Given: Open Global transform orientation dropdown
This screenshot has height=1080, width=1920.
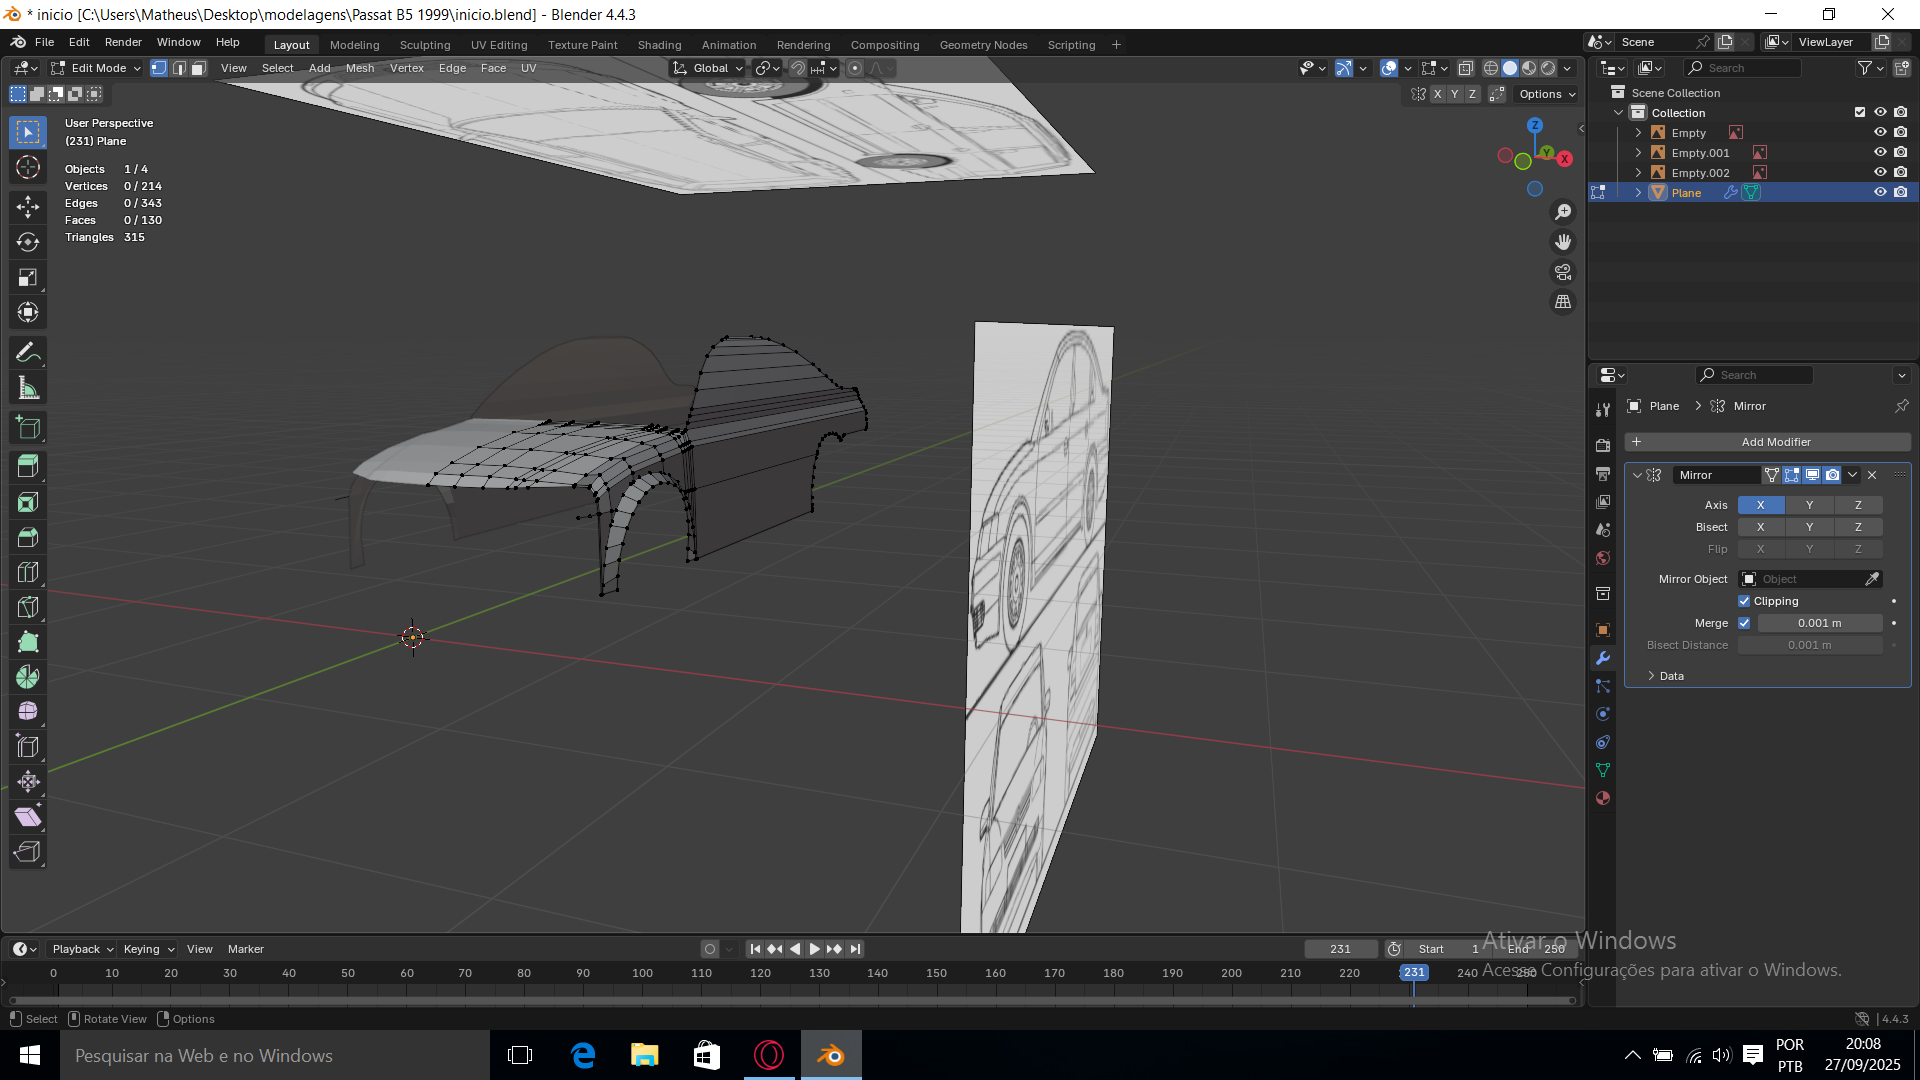Looking at the screenshot, I should pos(709,68).
